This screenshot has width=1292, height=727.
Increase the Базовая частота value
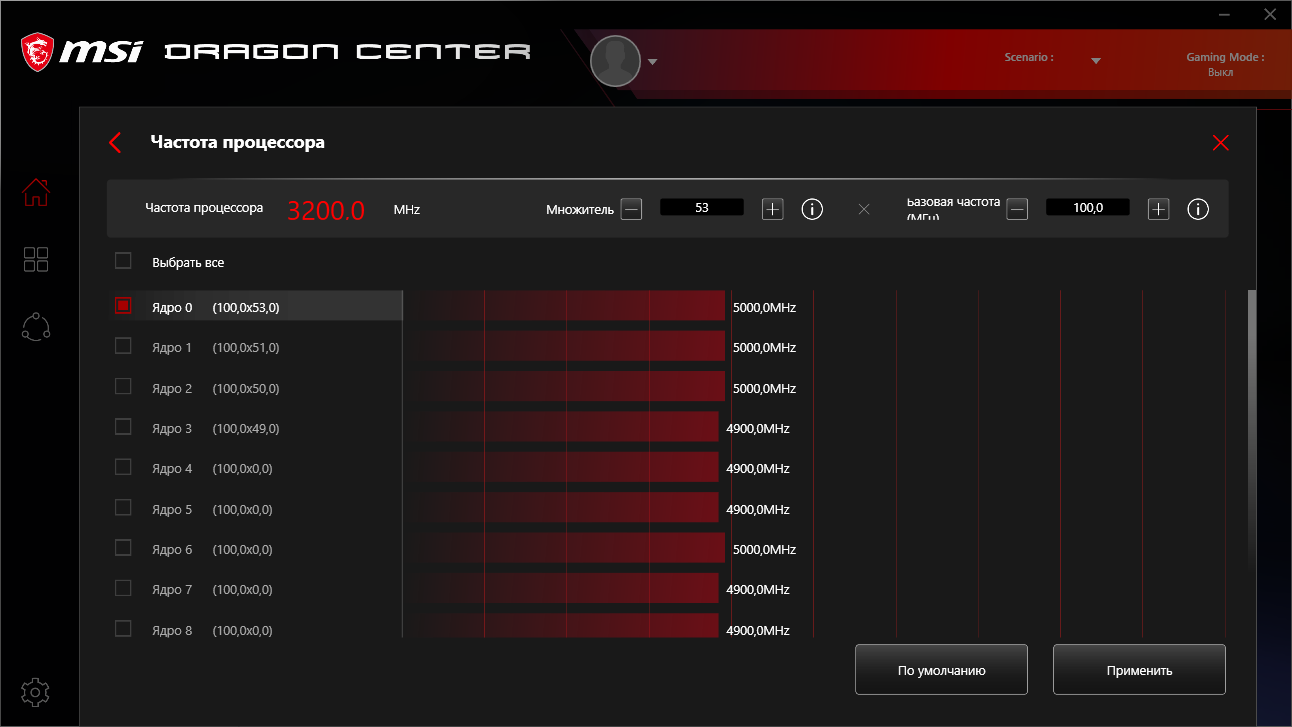(1158, 209)
